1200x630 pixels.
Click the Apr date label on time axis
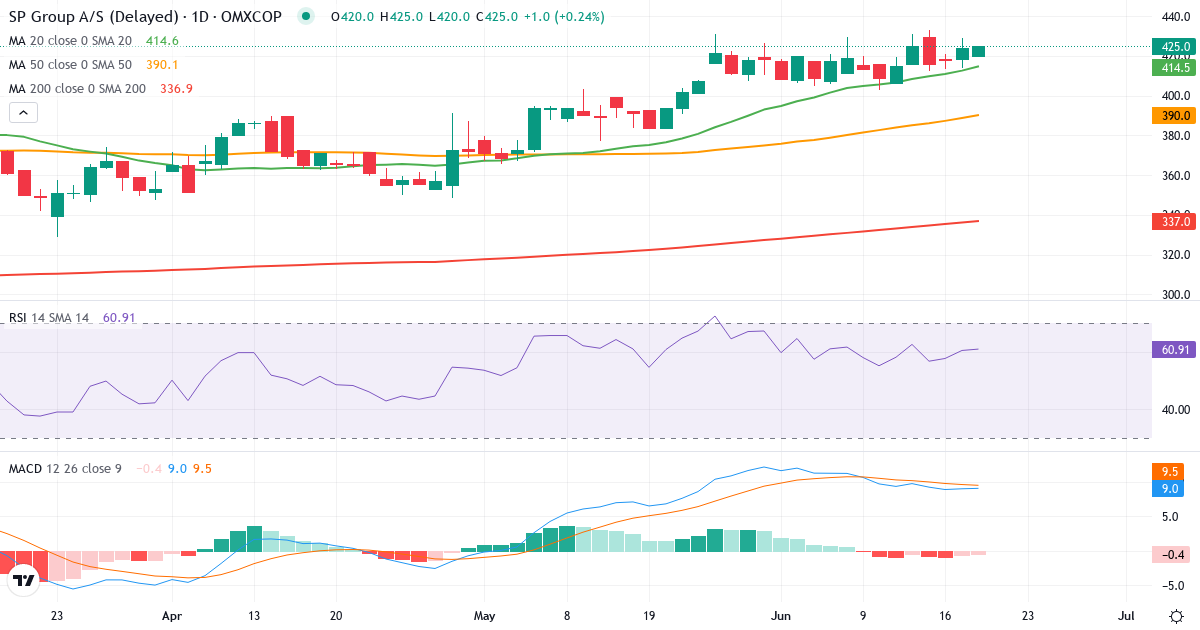tap(173, 616)
